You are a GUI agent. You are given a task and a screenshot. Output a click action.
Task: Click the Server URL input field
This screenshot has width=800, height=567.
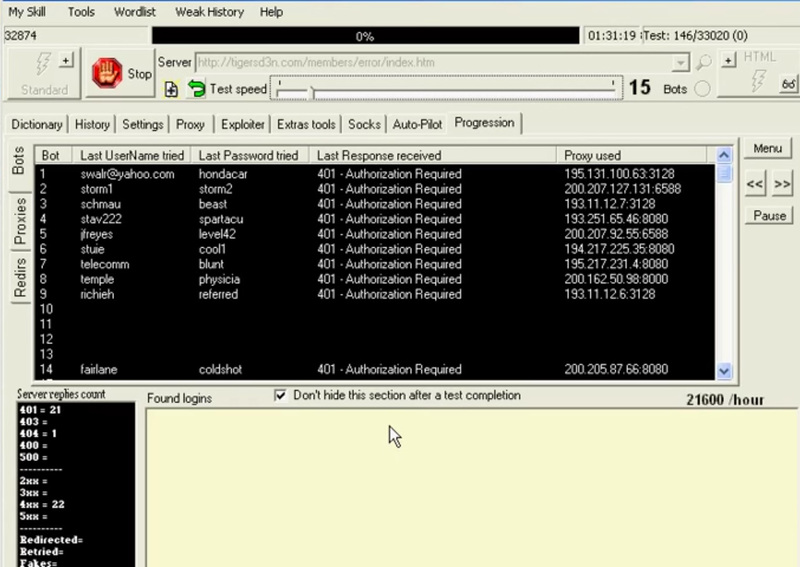pyautogui.click(x=434, y=63)
